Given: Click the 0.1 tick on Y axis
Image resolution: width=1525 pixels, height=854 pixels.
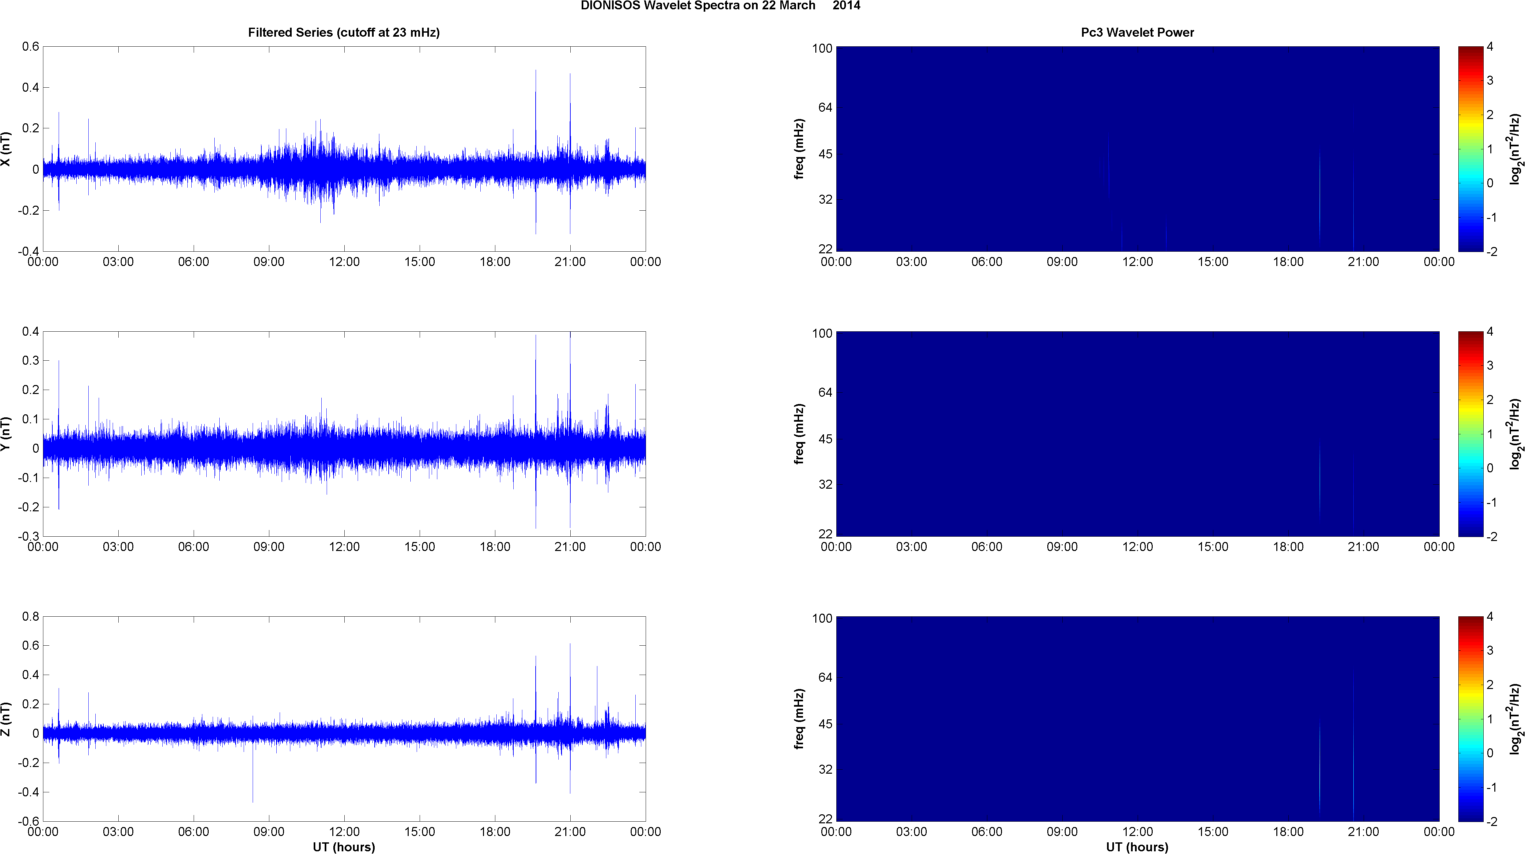Looking at the screenshot, I should coord(30,419).
